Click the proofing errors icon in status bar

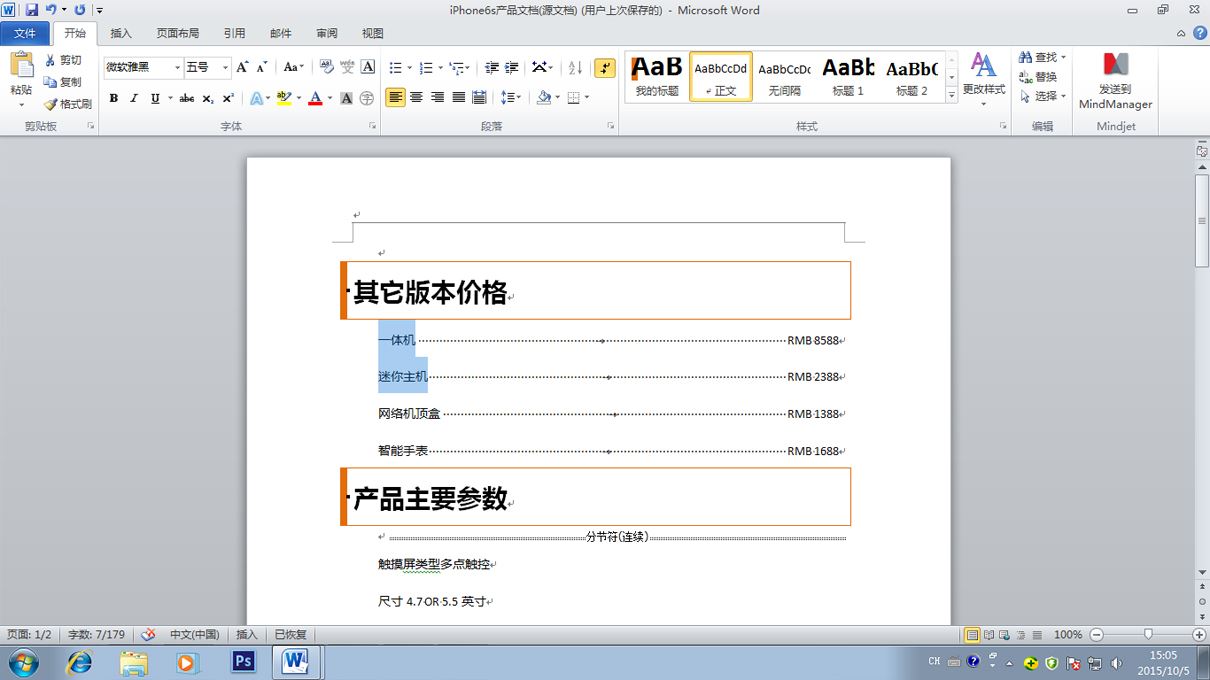click(x=148, y=634)
